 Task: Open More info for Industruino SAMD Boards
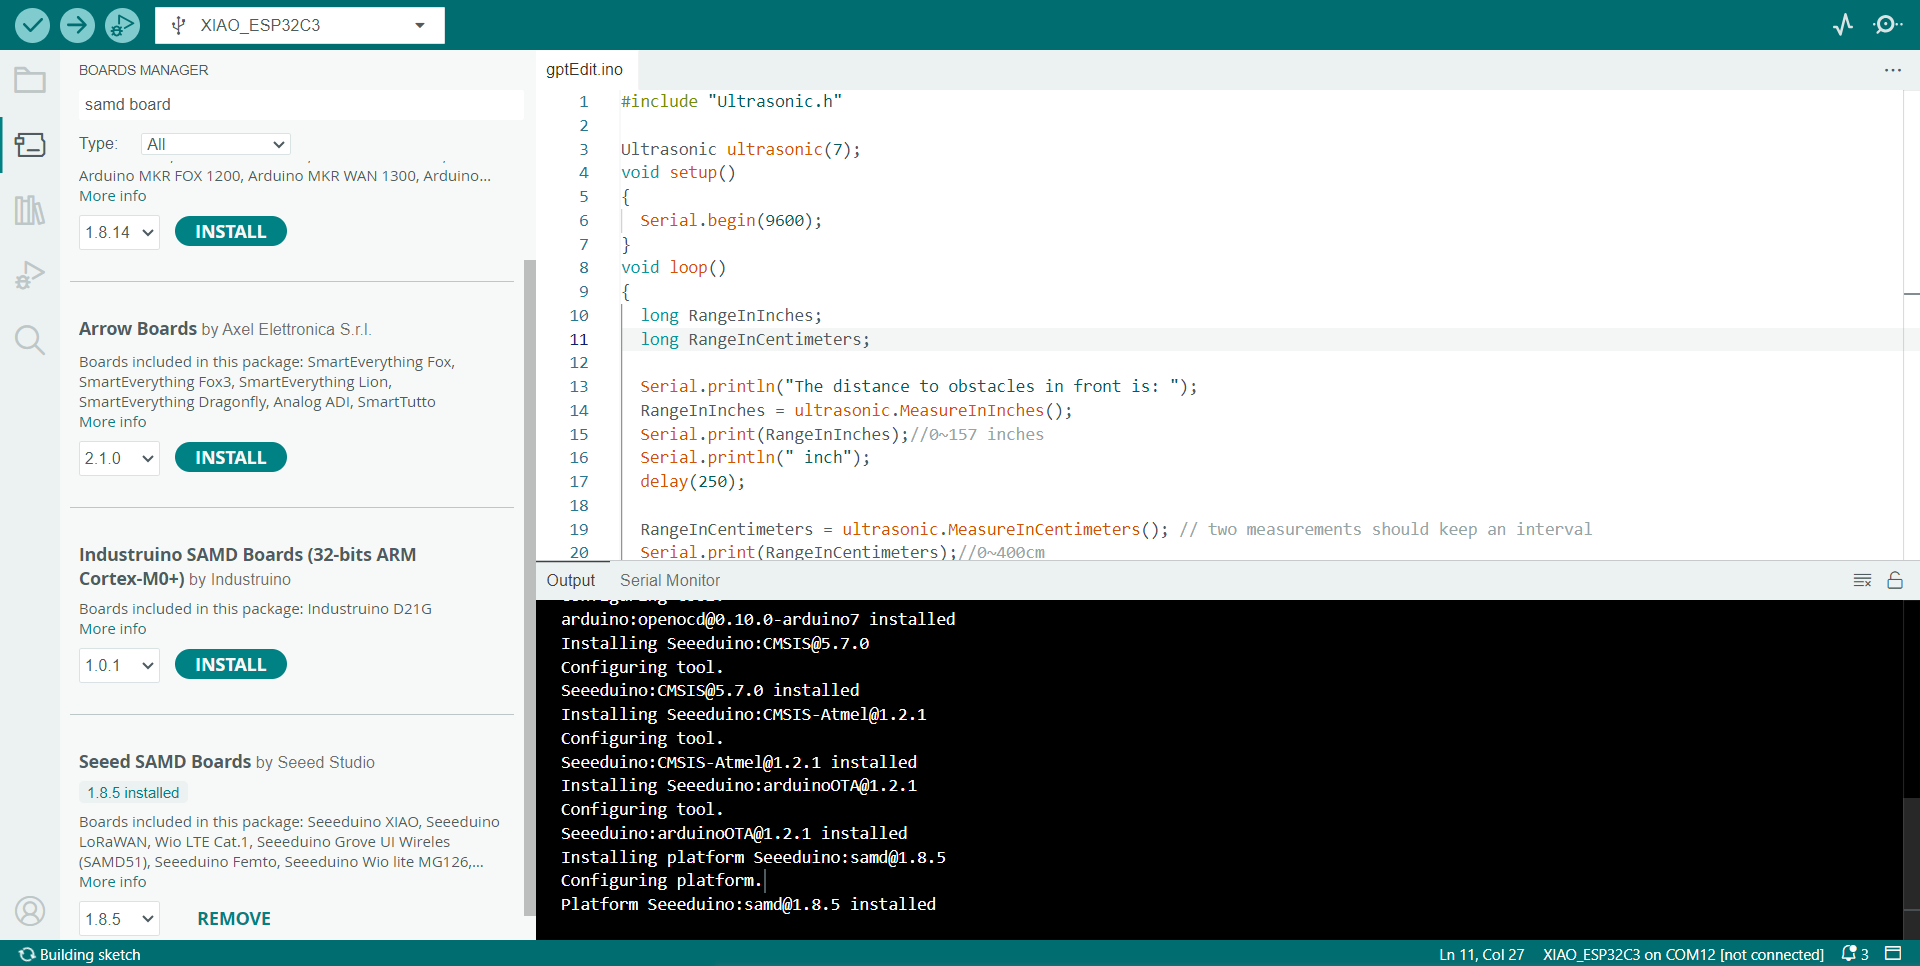(x=113, y=629)
